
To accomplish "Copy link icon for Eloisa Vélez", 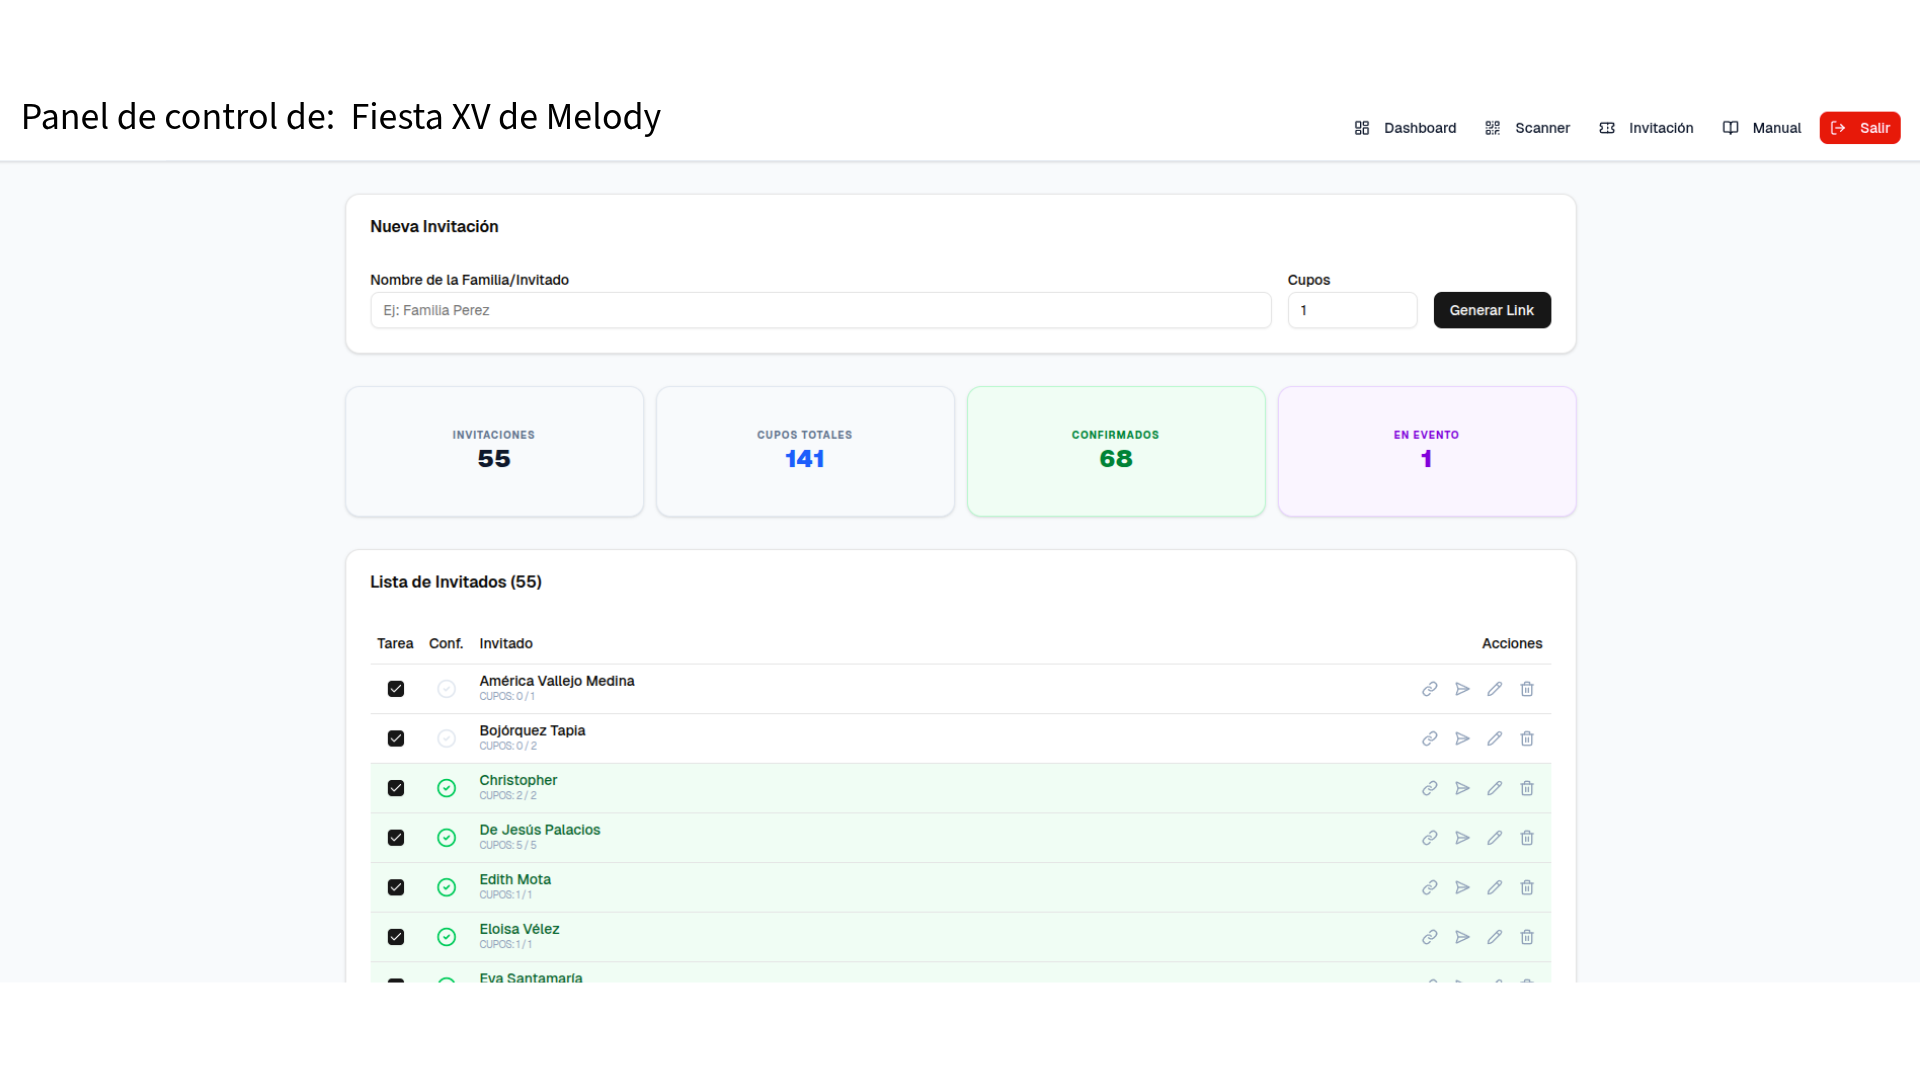I will pyautogui.click(x=1430, y=937).
